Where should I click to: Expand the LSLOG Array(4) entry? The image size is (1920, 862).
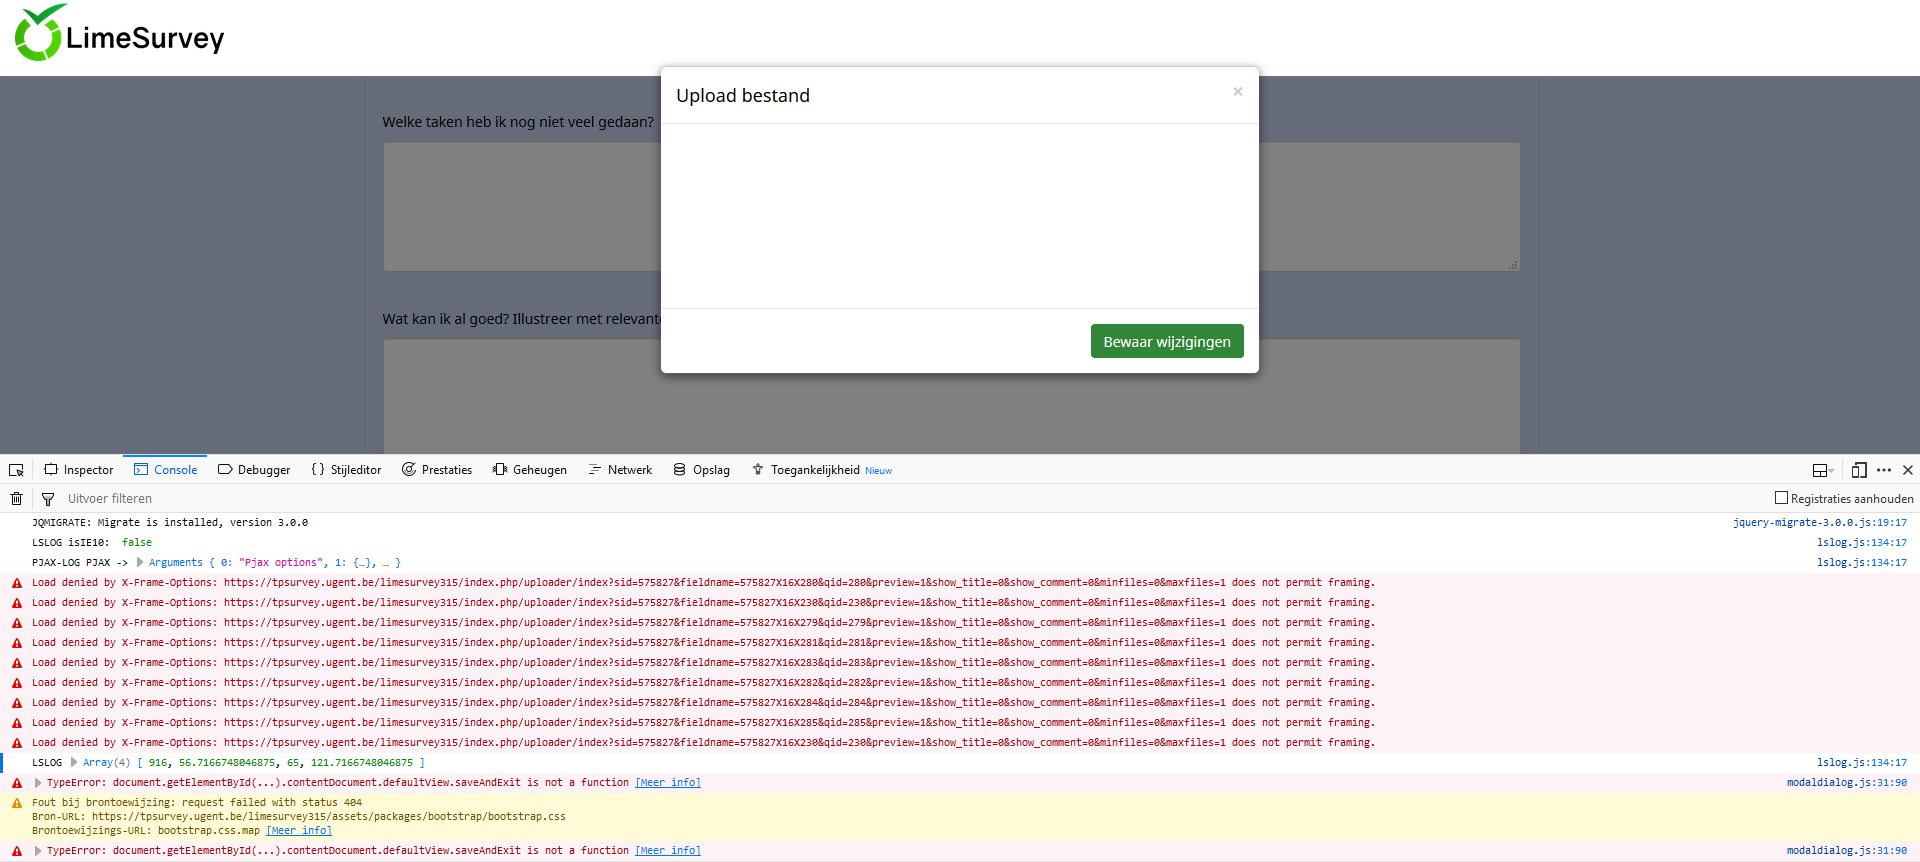(x=74, y=763)
